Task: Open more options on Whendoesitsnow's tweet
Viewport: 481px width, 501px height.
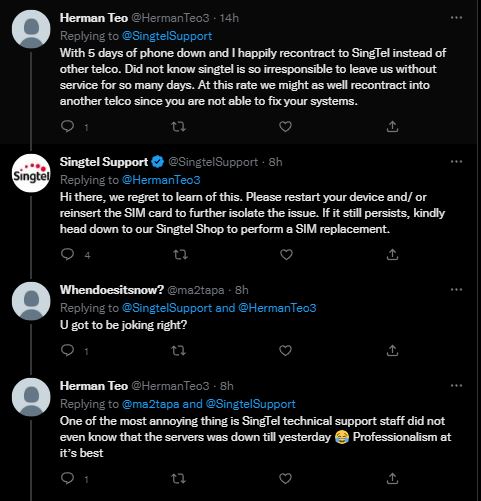Action: (x=456, y=290)
